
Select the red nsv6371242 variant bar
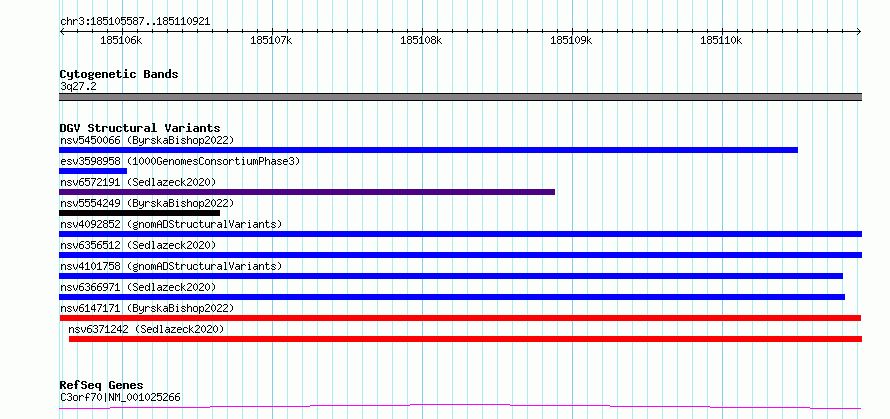(465, 339)
